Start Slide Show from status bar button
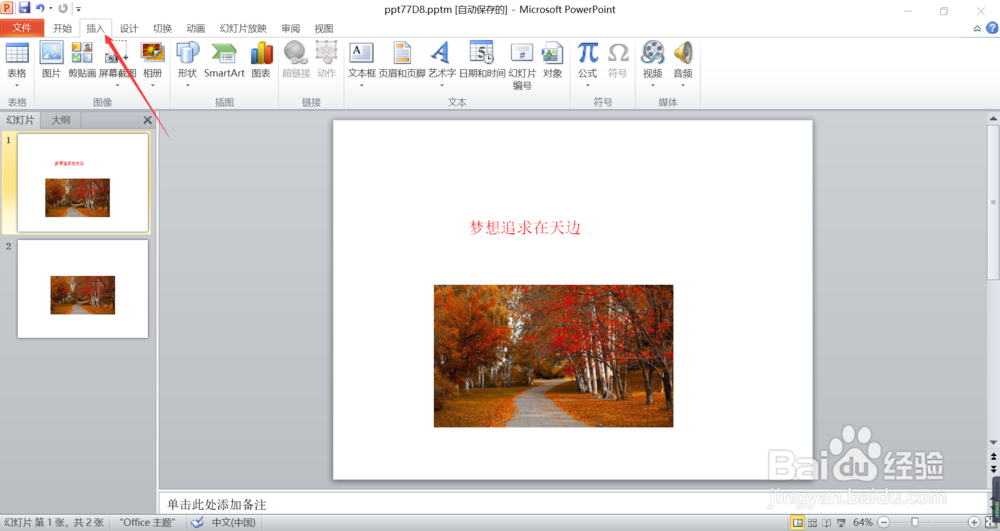The height and width of the screenshot is (531, 1000). tap(841, 523)
